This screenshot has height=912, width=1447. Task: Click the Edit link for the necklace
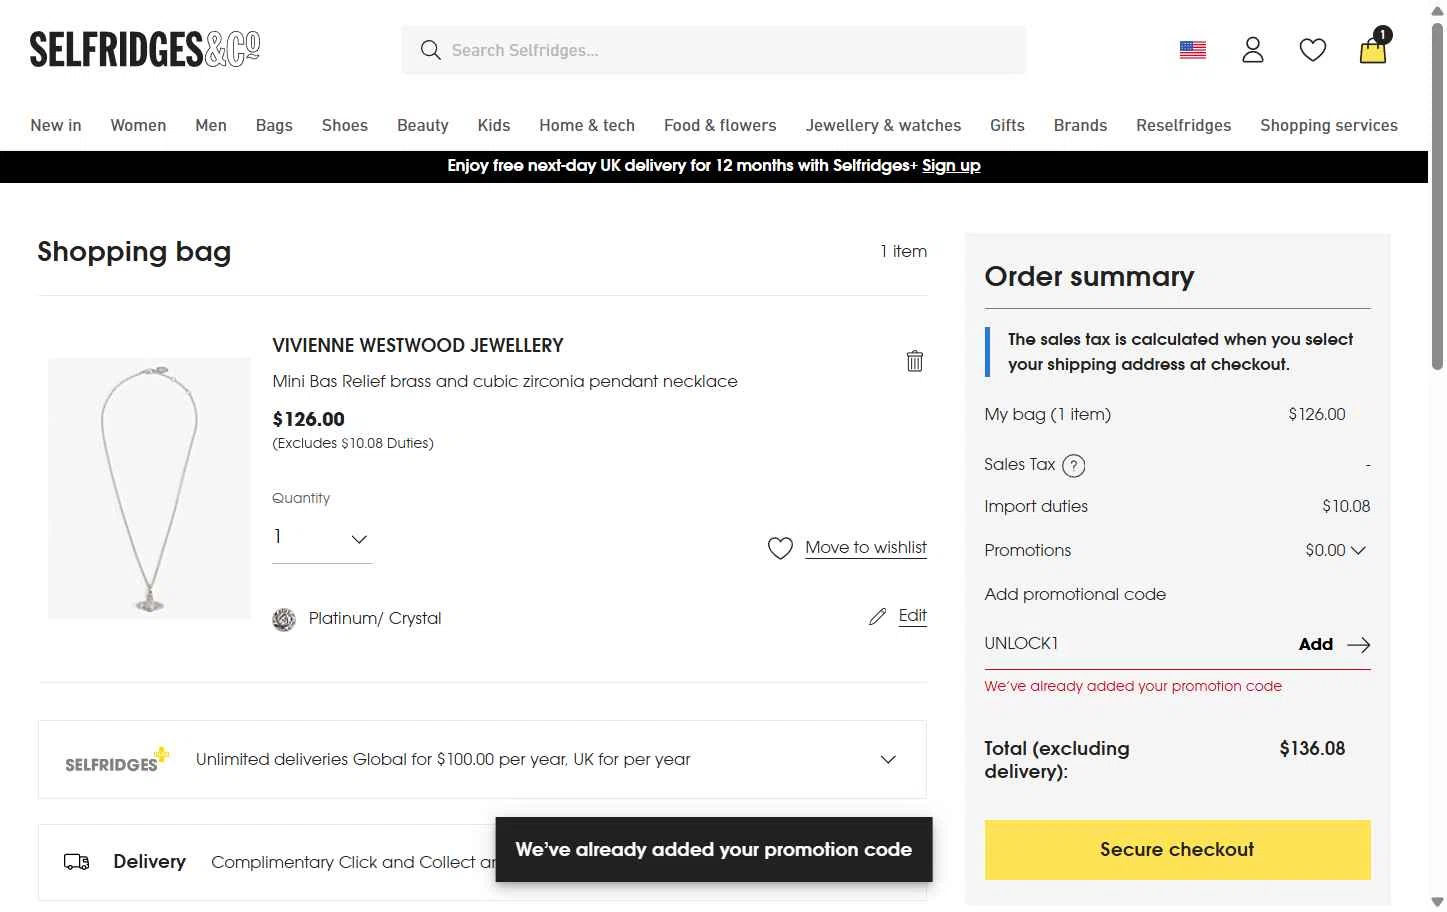pos(913,615)
